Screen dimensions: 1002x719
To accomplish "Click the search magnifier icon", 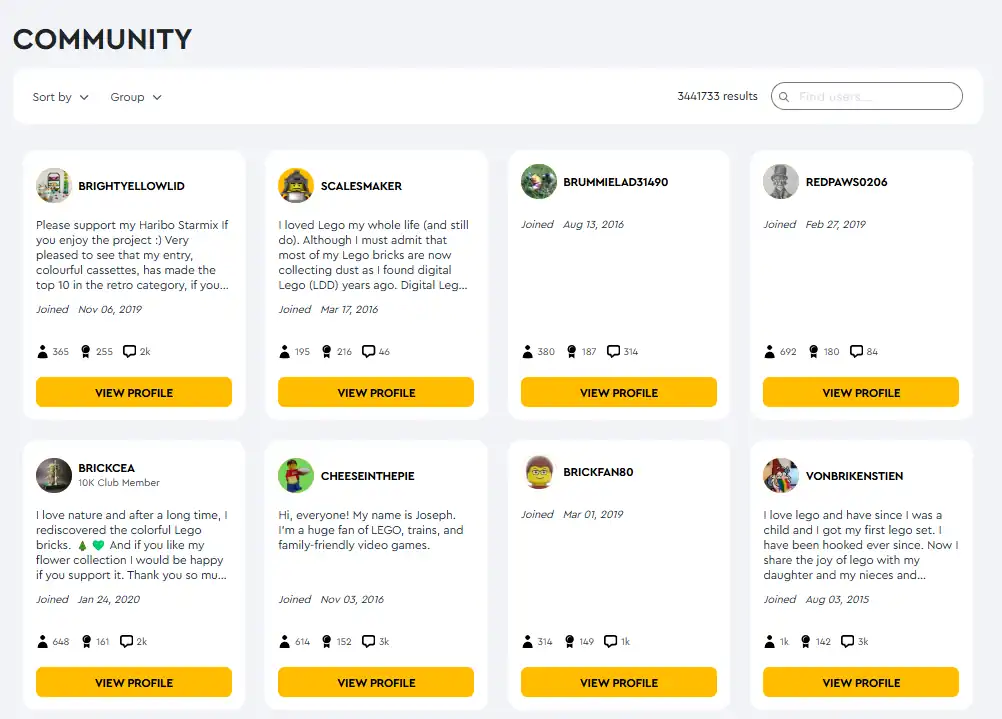I will click(x=784, y=97).
